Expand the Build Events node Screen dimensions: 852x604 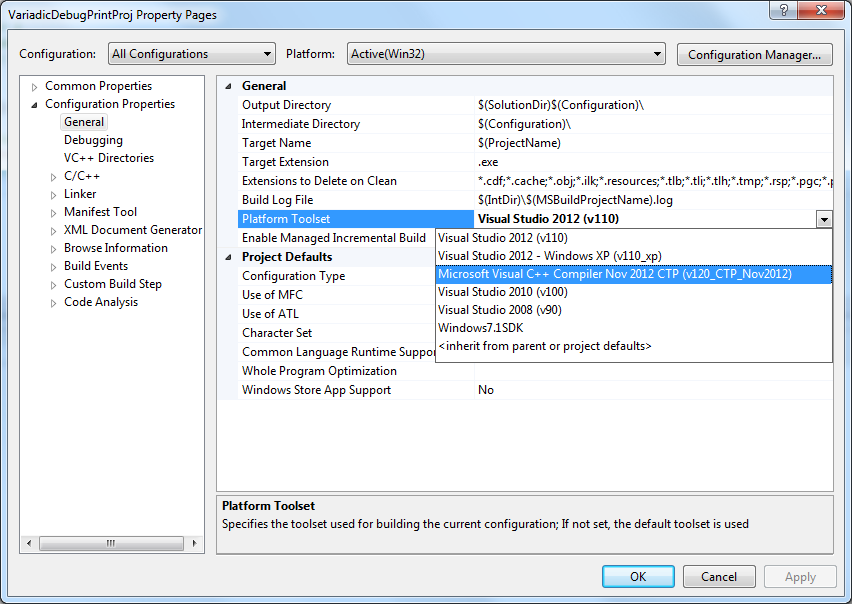[x=53, y=267]
